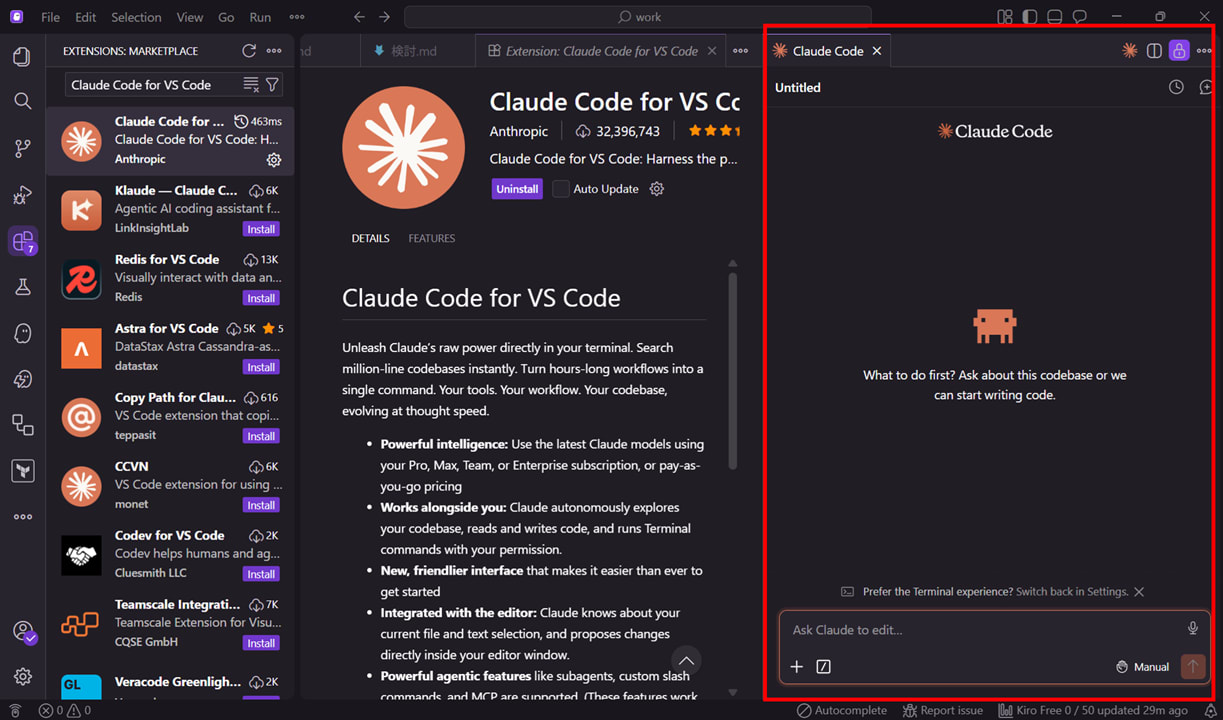
Task: Select the Claude Code panel tab
Action: pyautogui.click(x=827, y=51)
